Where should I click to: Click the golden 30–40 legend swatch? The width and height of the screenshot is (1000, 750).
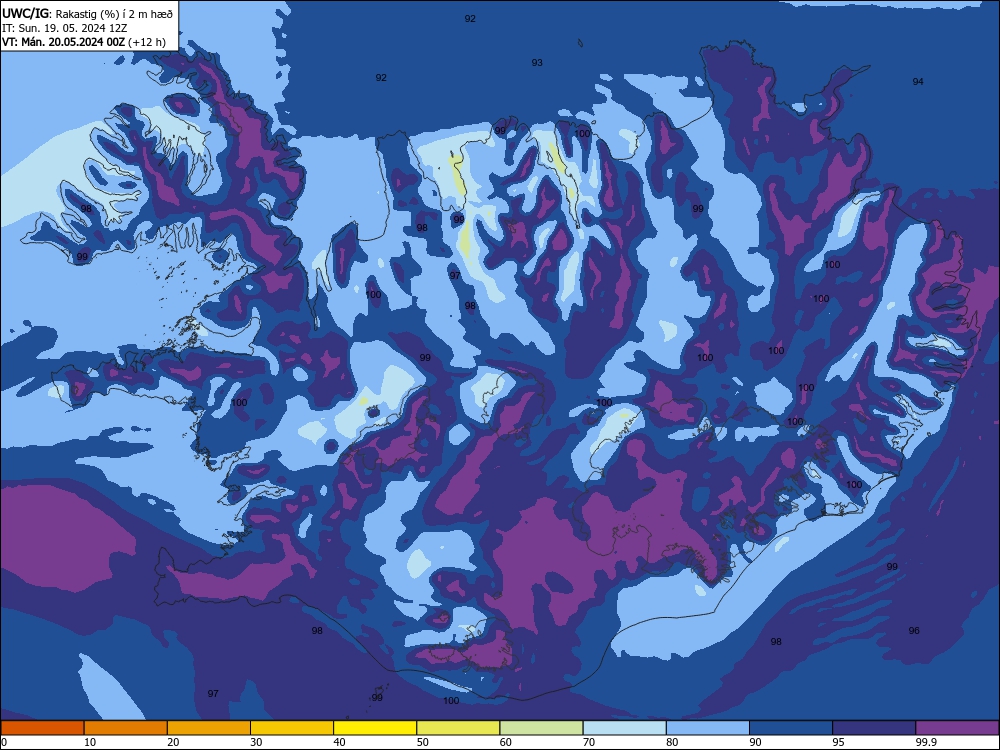pyautogui.click(x=292, y=728)
